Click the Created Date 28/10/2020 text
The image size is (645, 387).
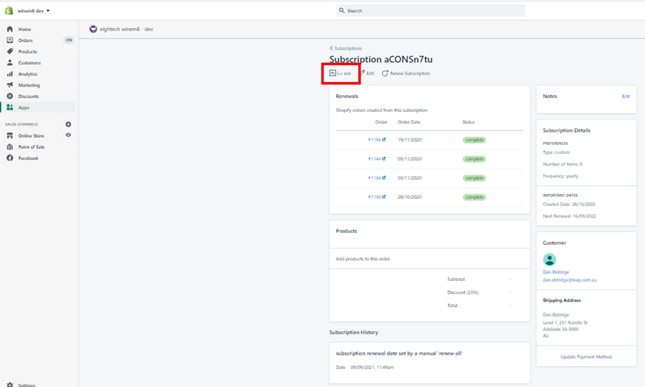[x=569, y=204]
